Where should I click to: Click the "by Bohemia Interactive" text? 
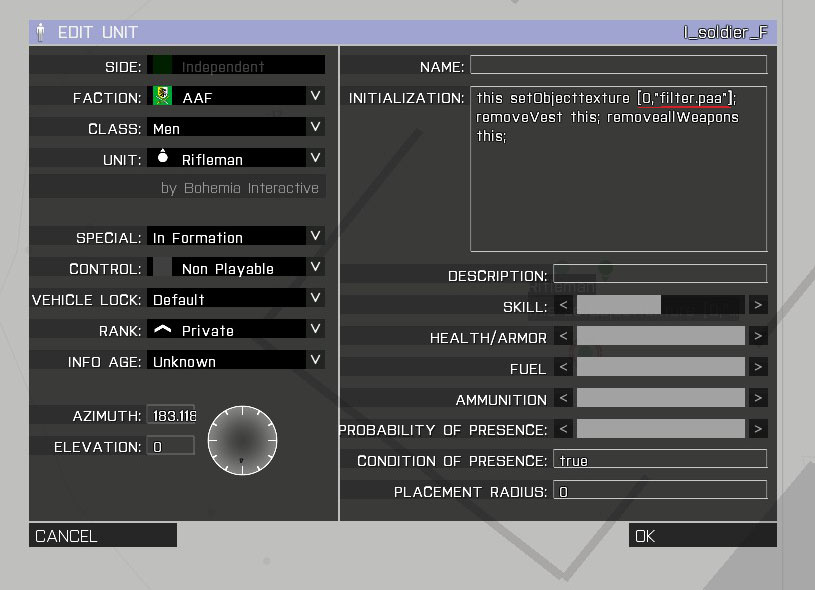[x=240, y=188]
